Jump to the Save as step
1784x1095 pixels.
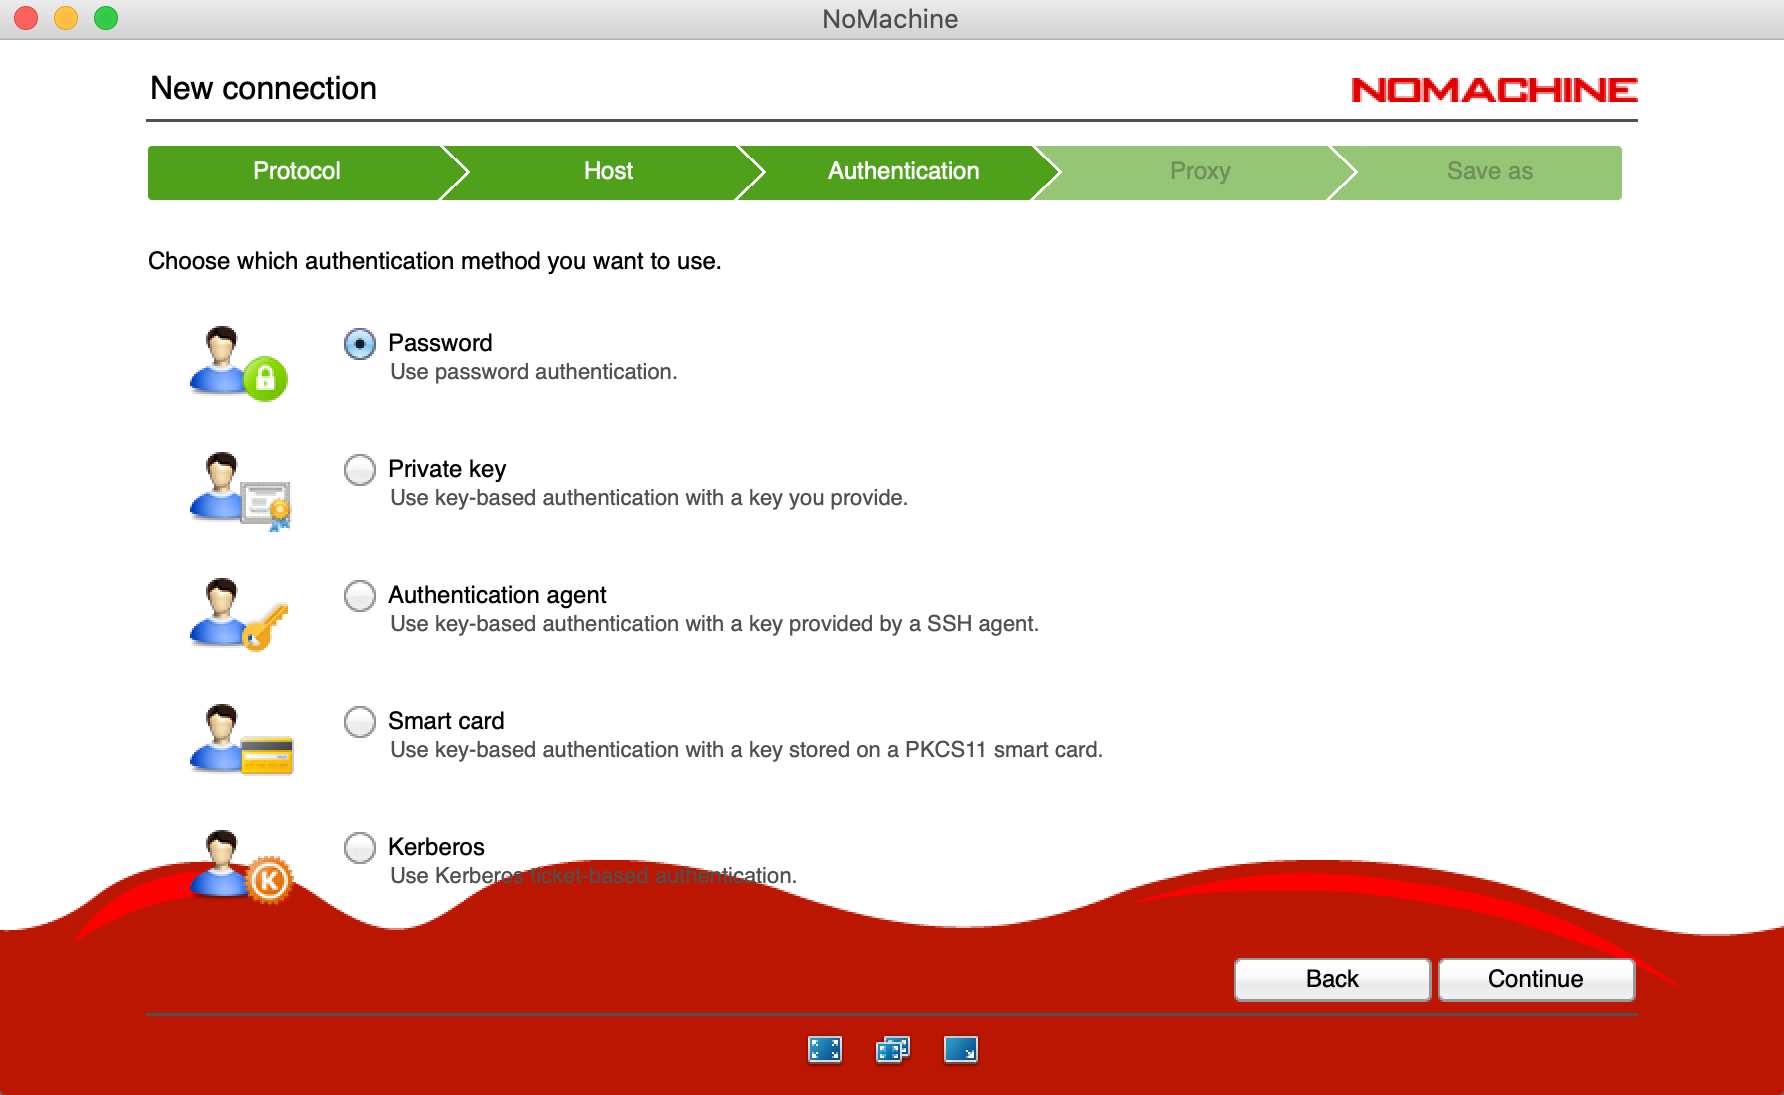pos(1489,172)
